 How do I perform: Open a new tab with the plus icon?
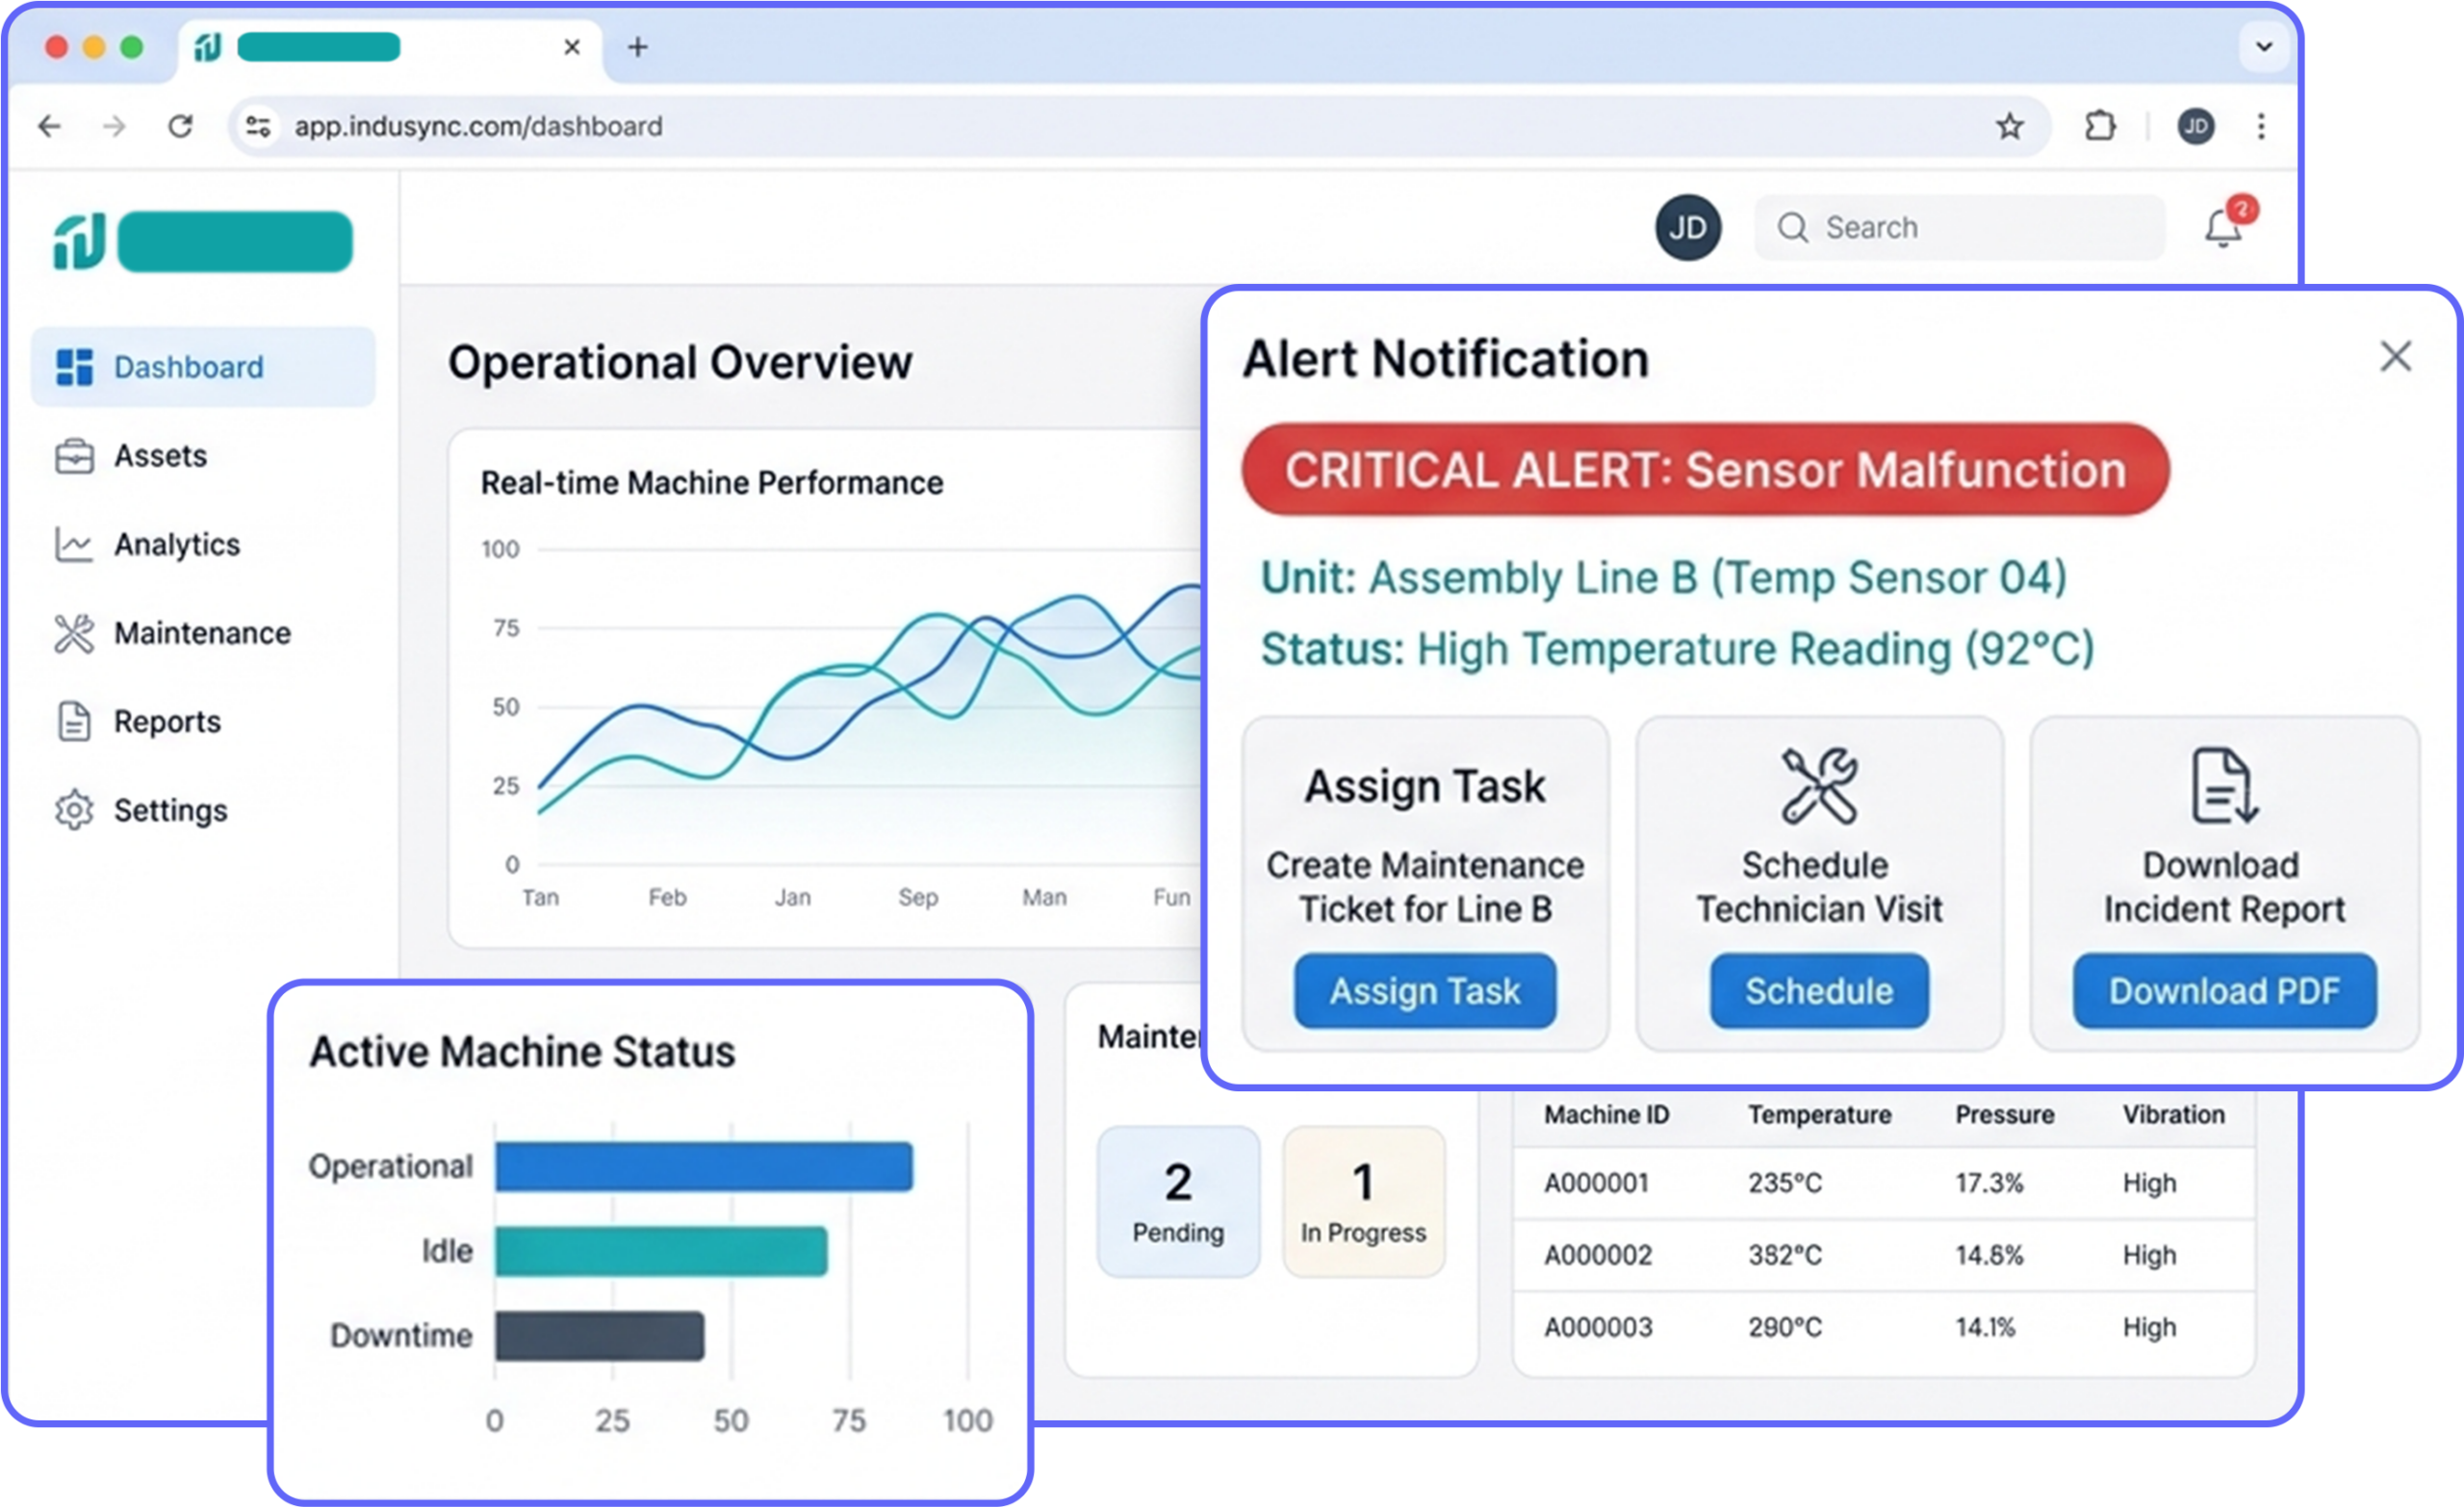pyautogui.click(x=638, y=46)
